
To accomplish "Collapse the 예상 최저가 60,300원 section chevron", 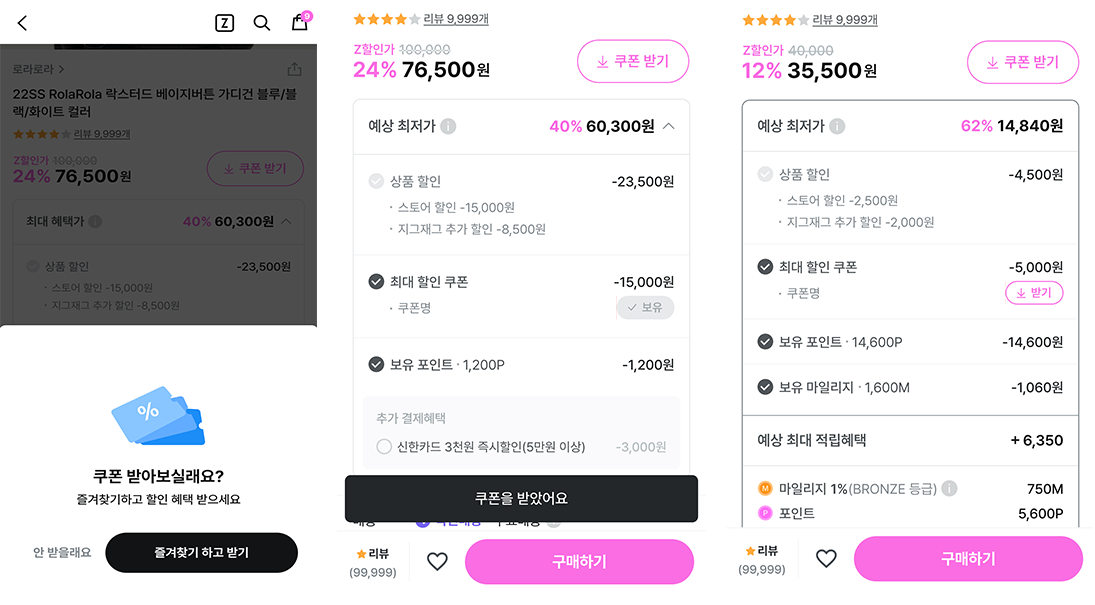I will (669, 126).
